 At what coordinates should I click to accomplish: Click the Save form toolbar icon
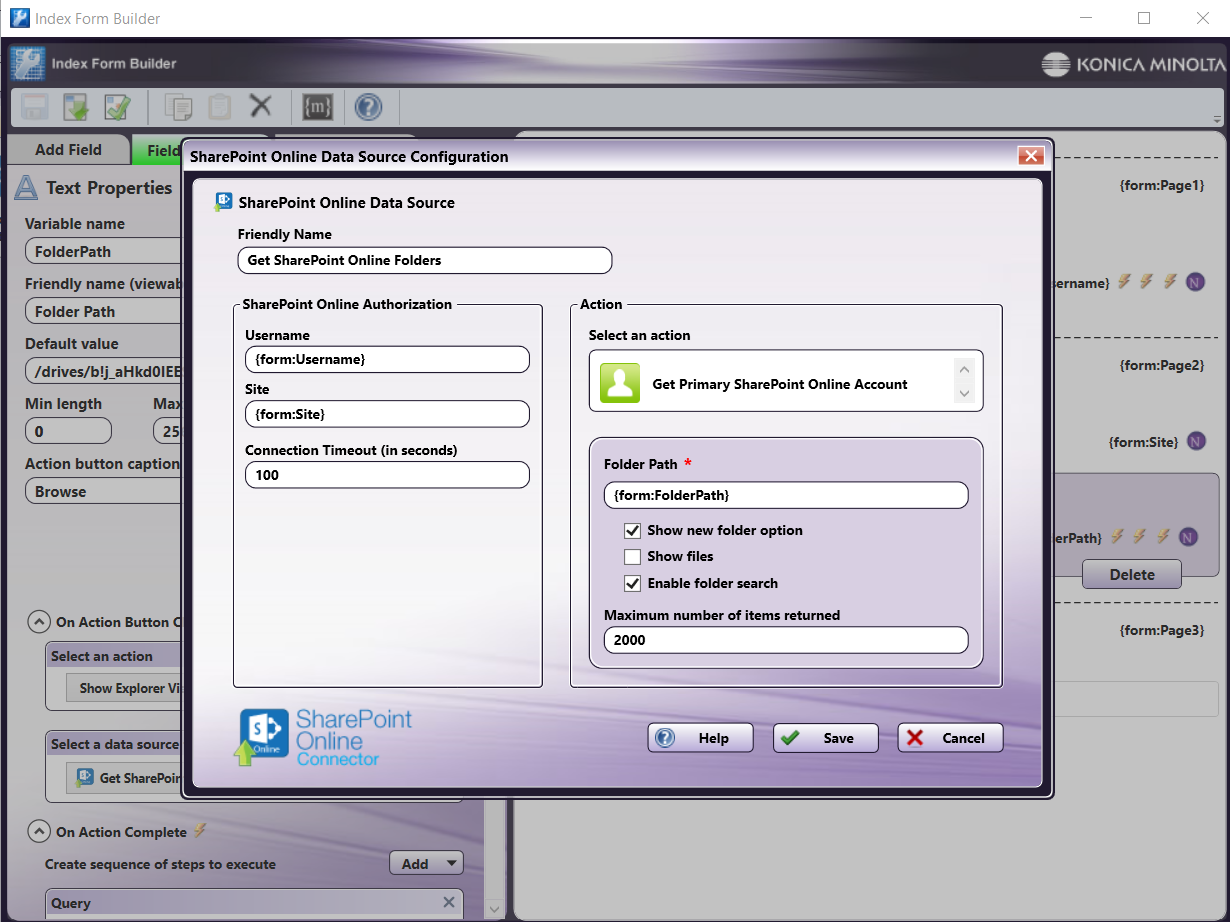point(36,106)
